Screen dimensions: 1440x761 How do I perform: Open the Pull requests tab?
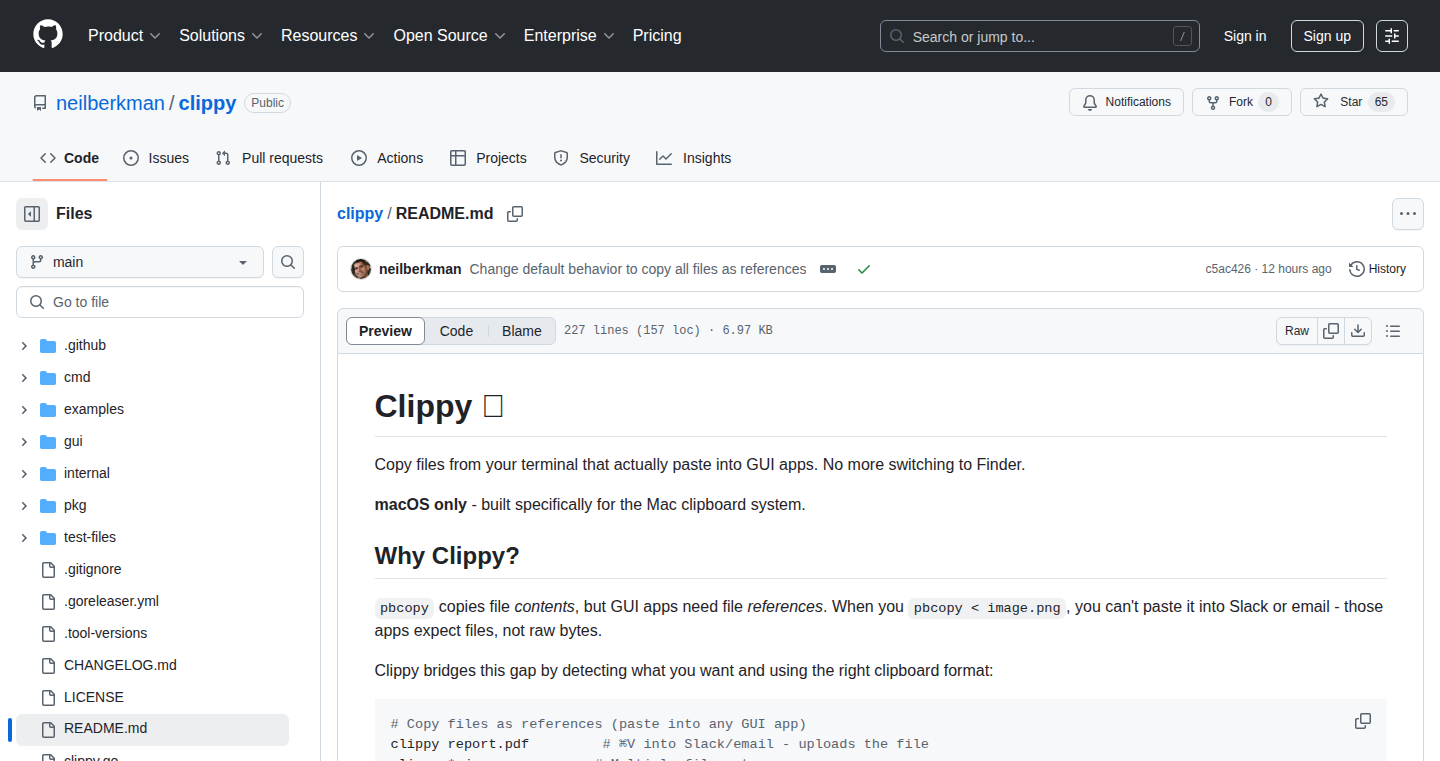269,158
